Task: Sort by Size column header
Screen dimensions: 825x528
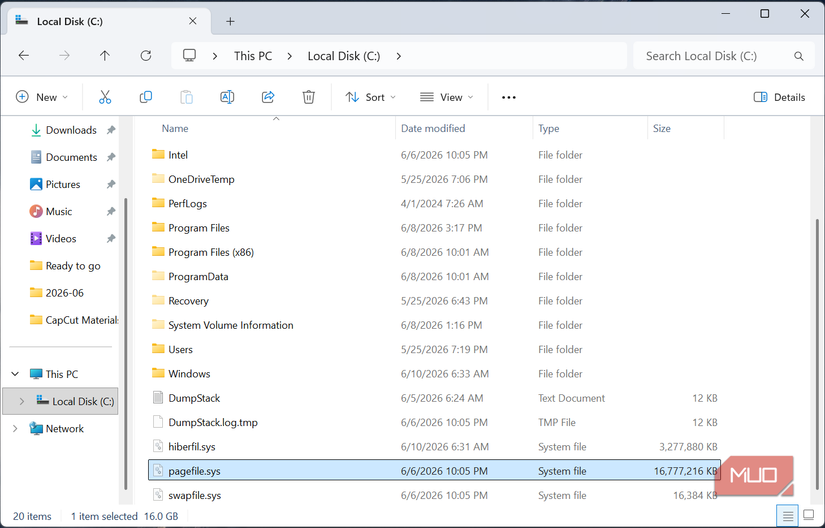Action: (662, 128)
